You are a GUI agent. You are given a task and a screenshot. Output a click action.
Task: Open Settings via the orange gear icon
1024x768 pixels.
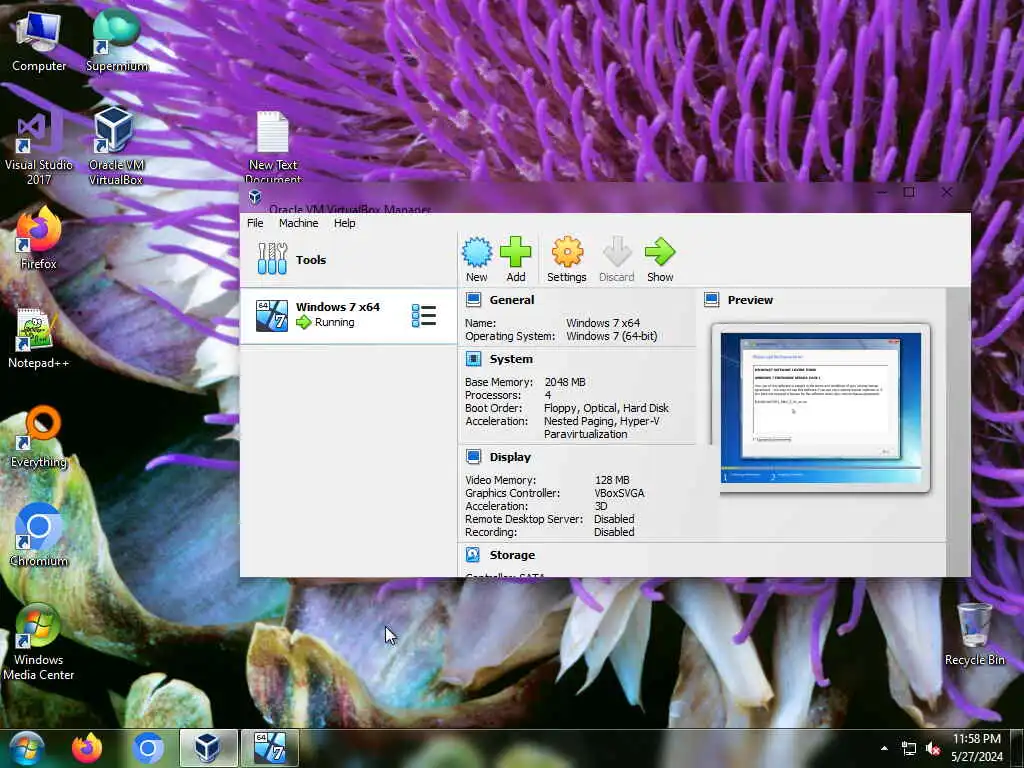[x=567, y=252]
